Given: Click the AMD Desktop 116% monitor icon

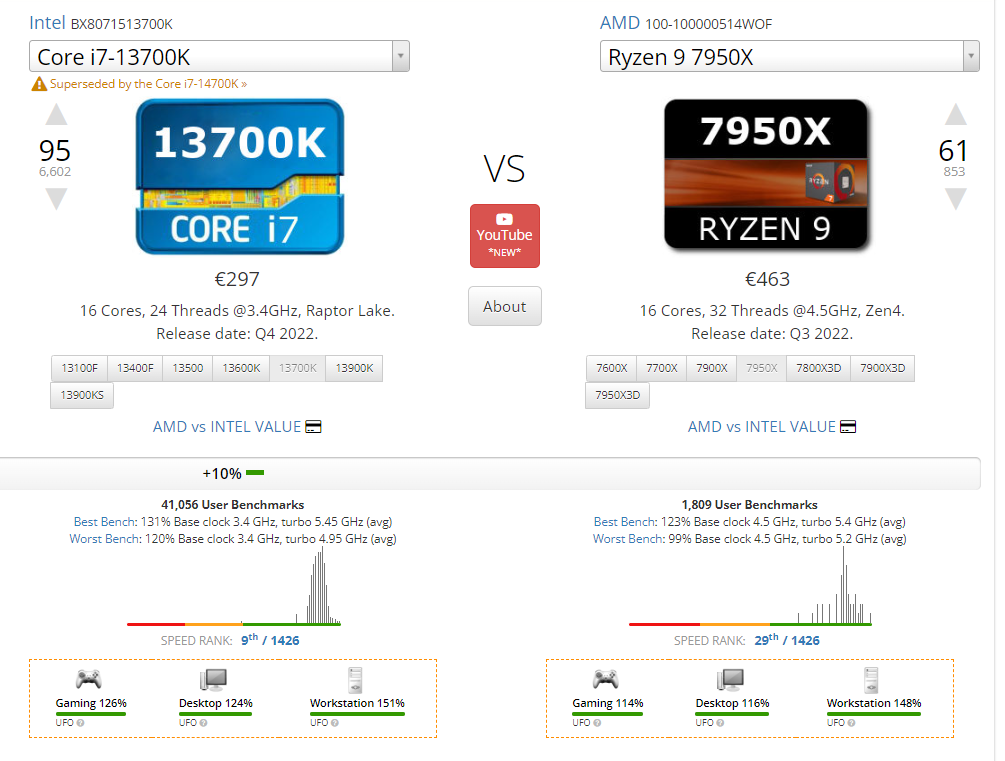Looking at the screenshot, I should (x=730, y=680).
